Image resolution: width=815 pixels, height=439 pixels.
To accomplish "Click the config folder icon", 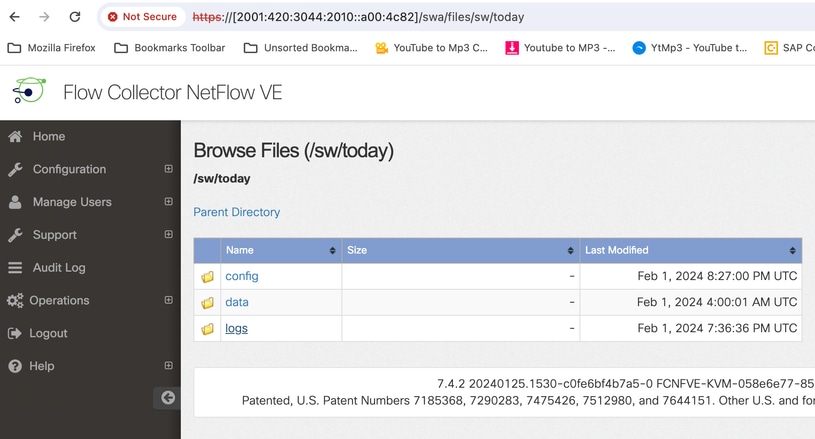I will pyautogui.click(x=207, y=277).
